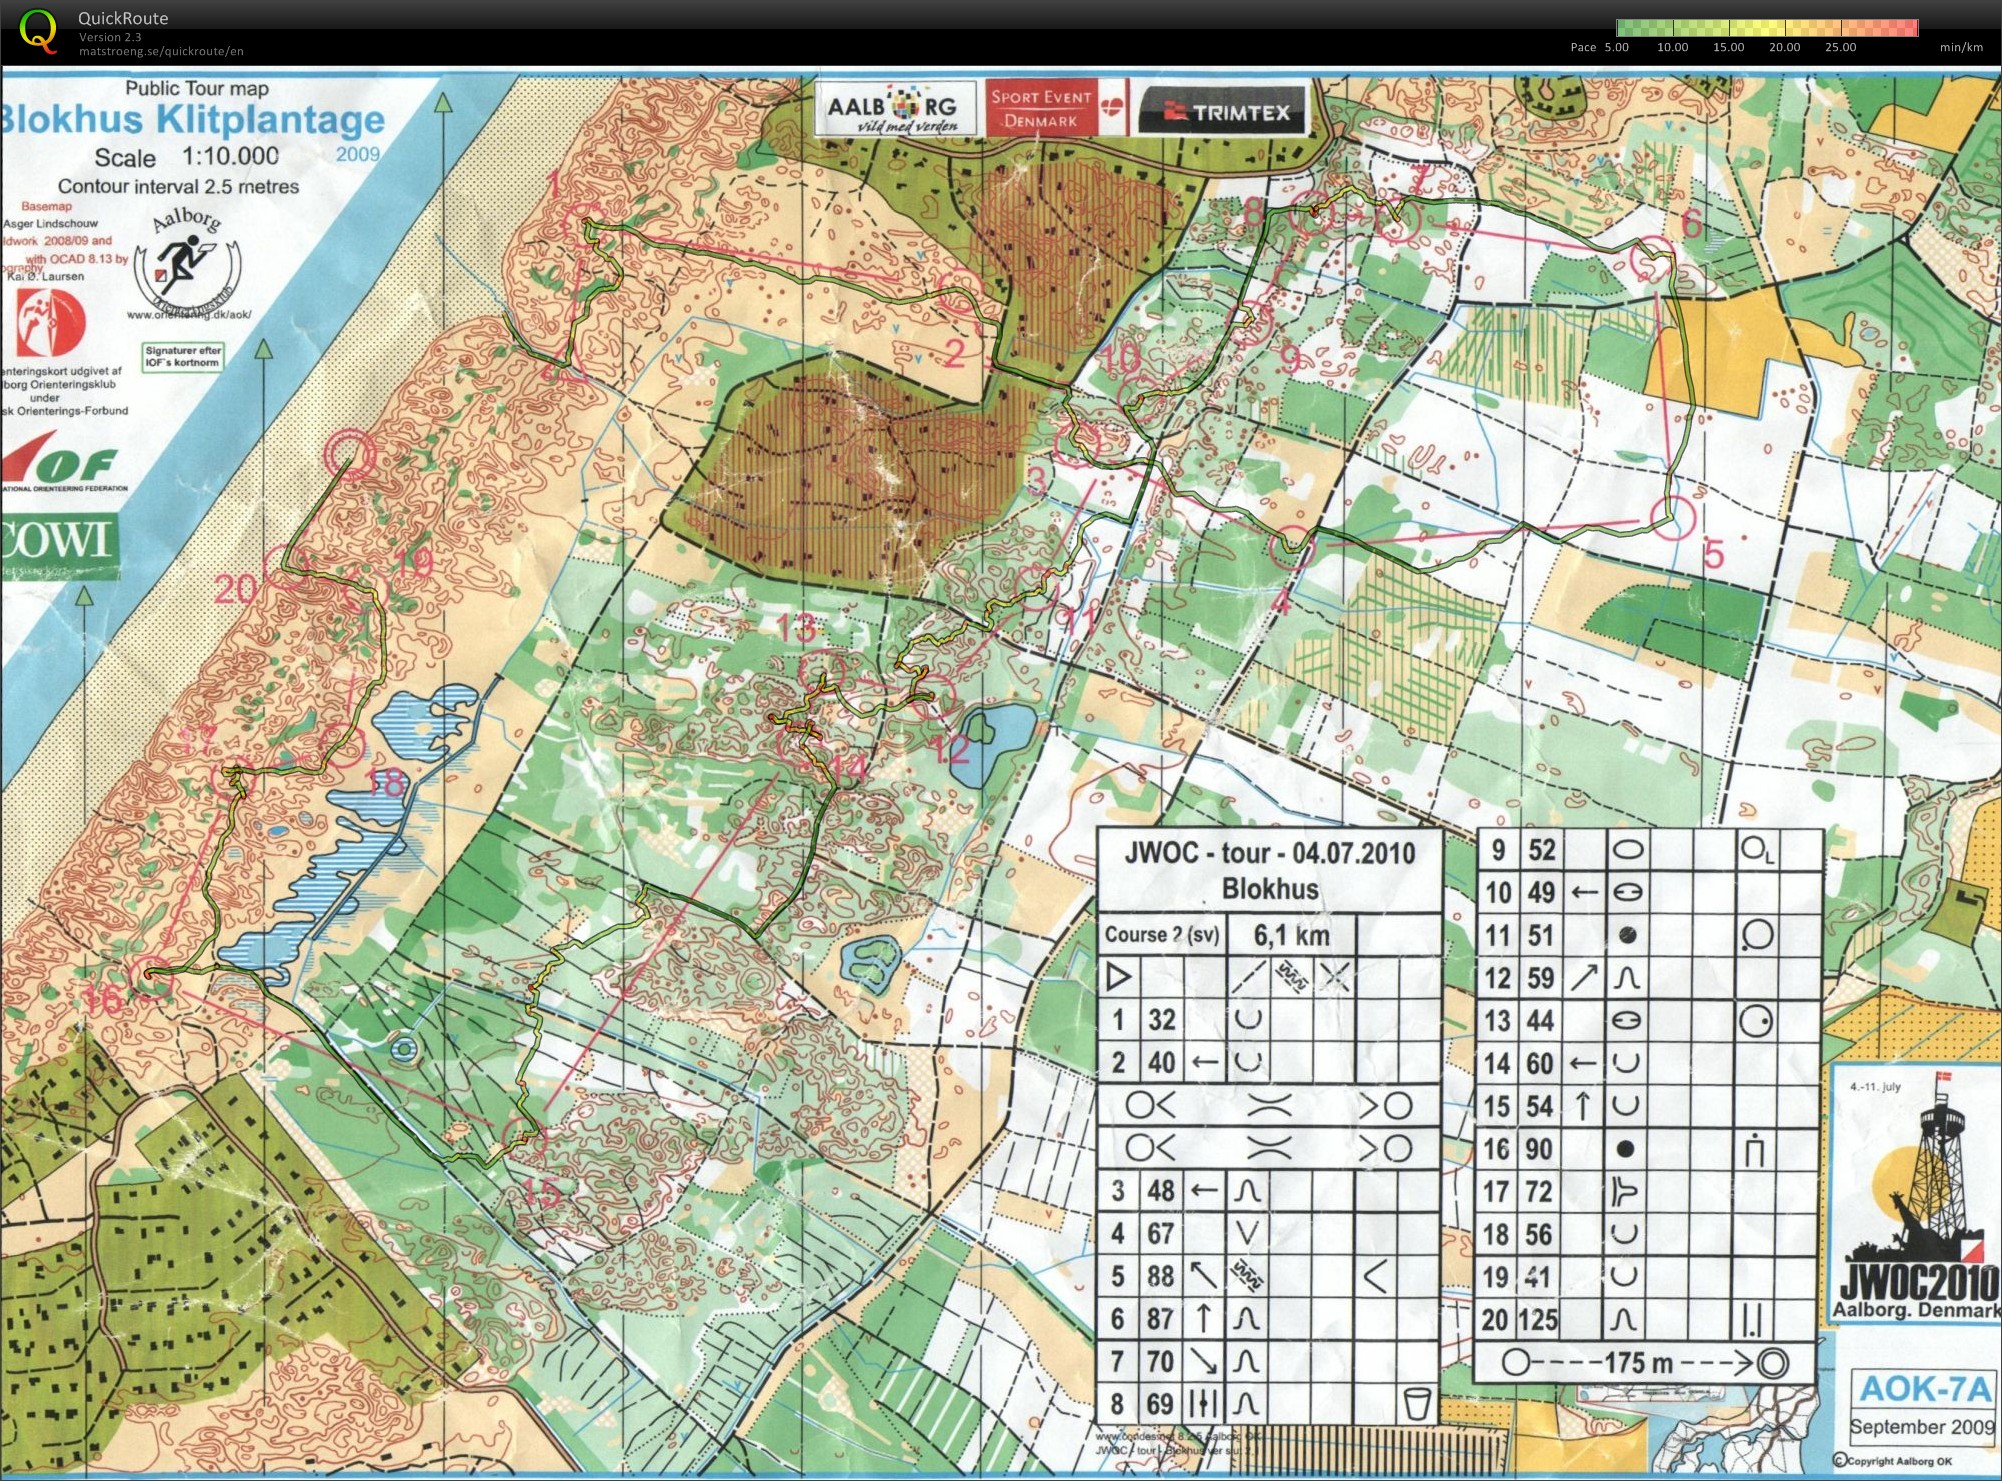Click the boulder dot symbol in row 11

[x=1627, y=935]
